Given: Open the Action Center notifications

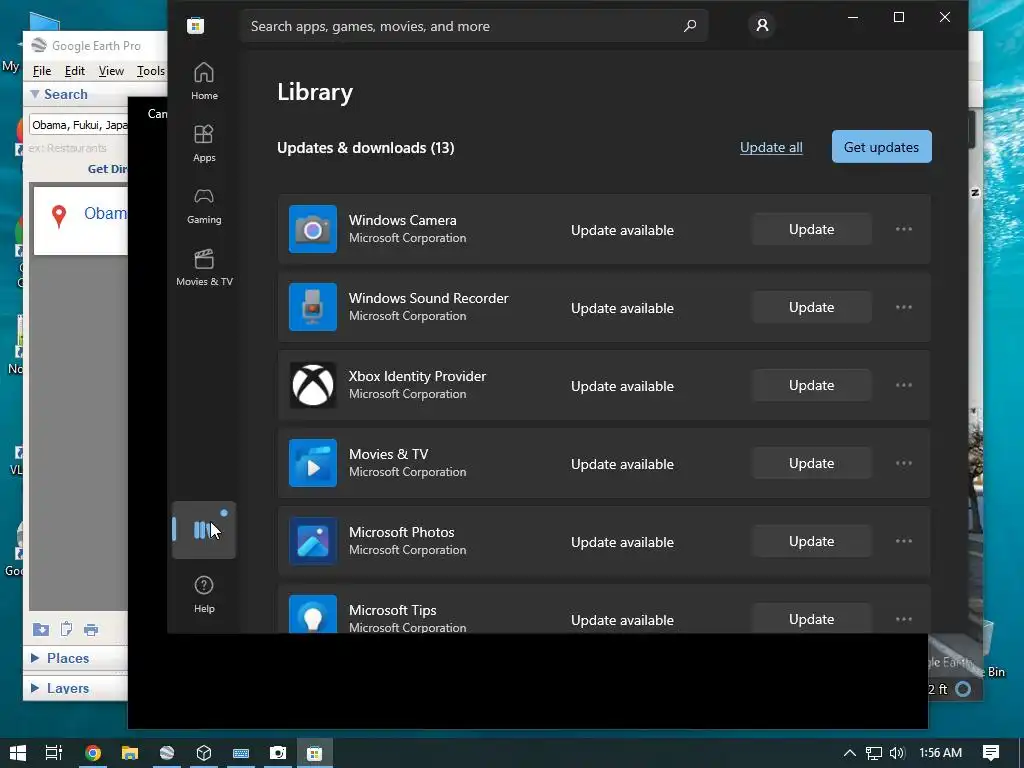Looking at the screenshot, I should pos(991,753).
